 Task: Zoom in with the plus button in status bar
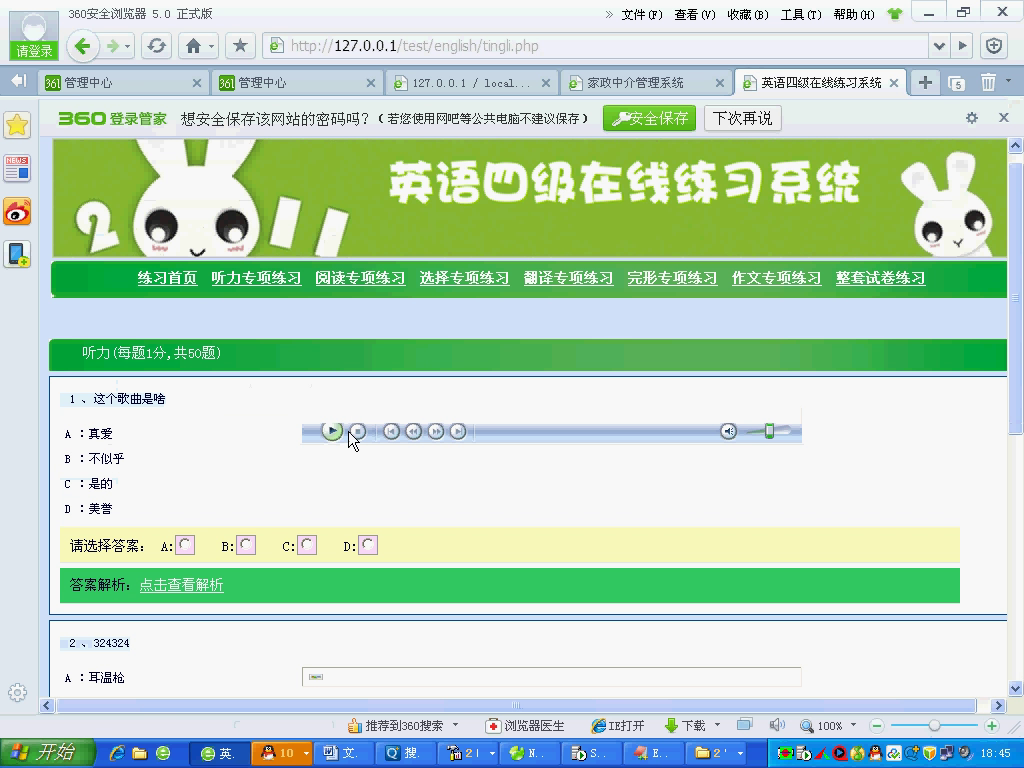(991, 726)
